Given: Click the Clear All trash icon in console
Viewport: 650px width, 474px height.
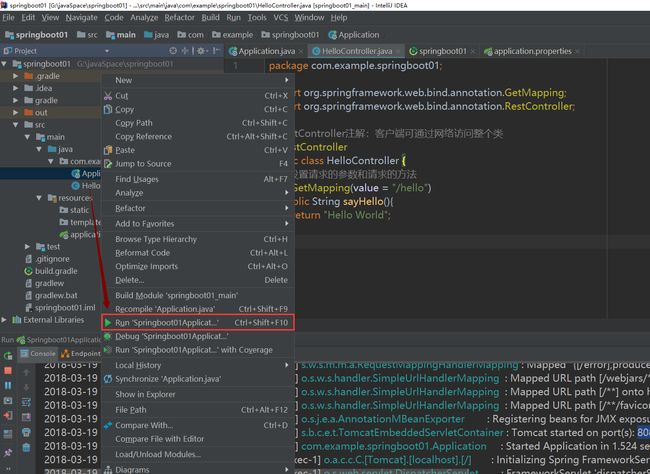Looking at the screenshot, I should coord(26,447).
